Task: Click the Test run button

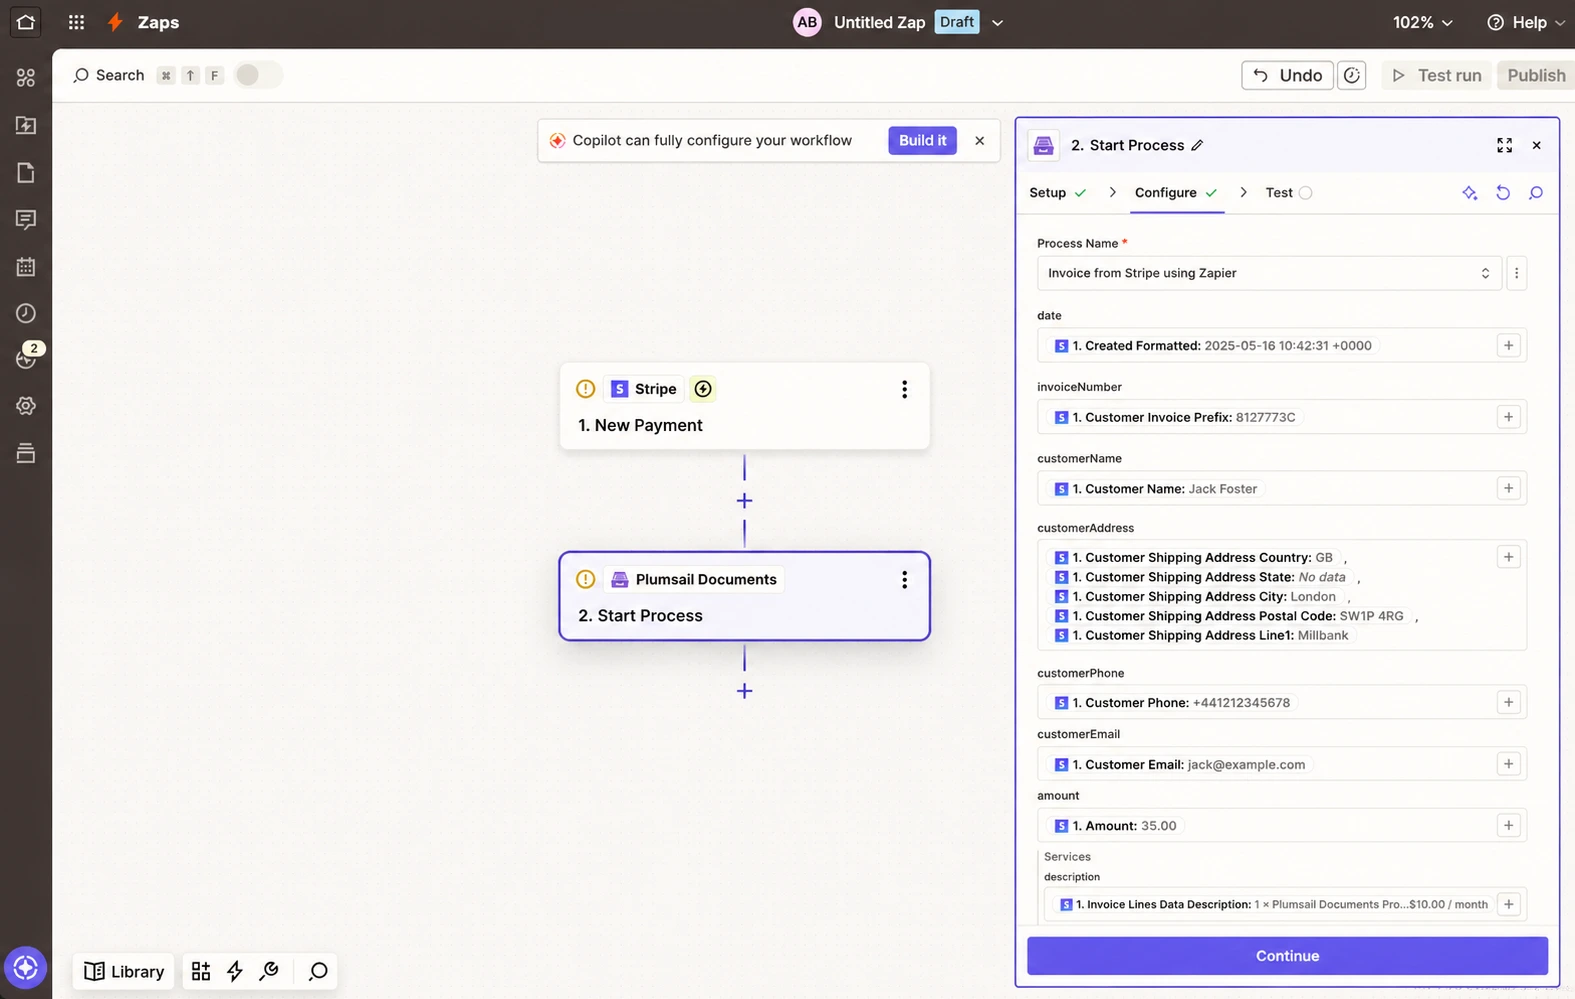Action: click(1437, 75)
